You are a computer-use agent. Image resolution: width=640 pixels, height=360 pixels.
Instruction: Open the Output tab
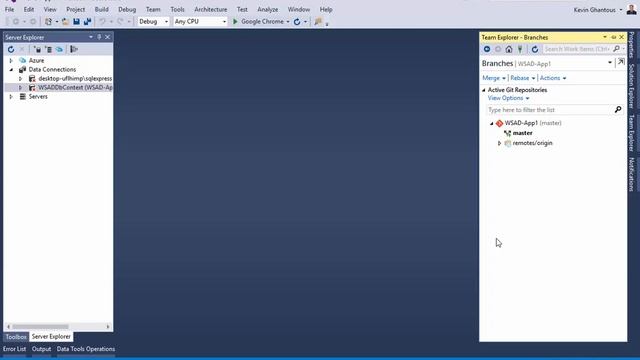tap(41, 349)
